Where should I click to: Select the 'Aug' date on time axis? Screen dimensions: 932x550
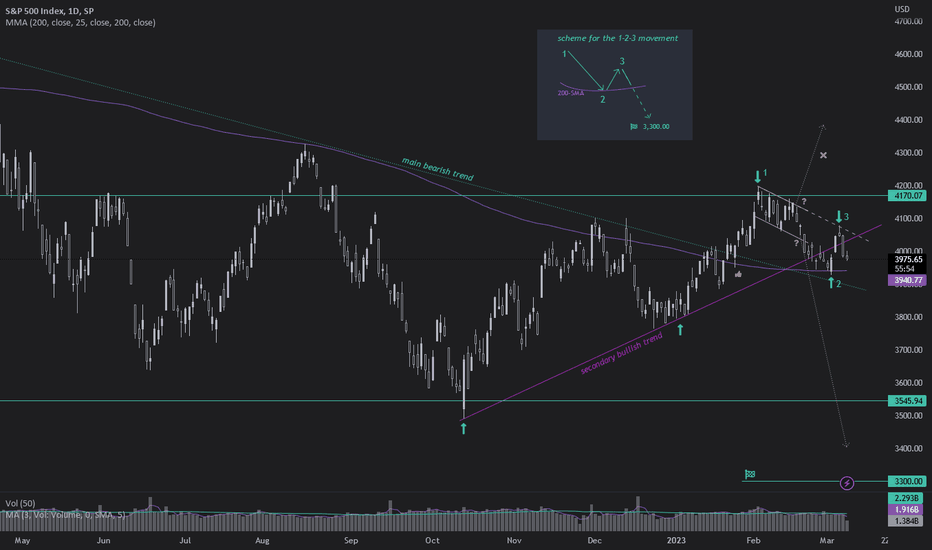coord(262,540)
